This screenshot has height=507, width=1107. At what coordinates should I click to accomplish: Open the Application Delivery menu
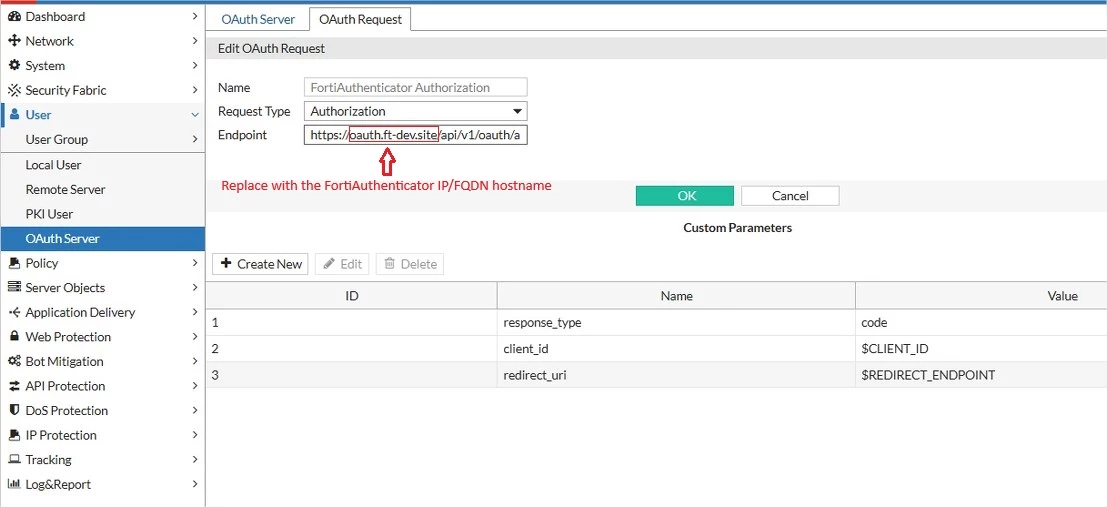102,312
